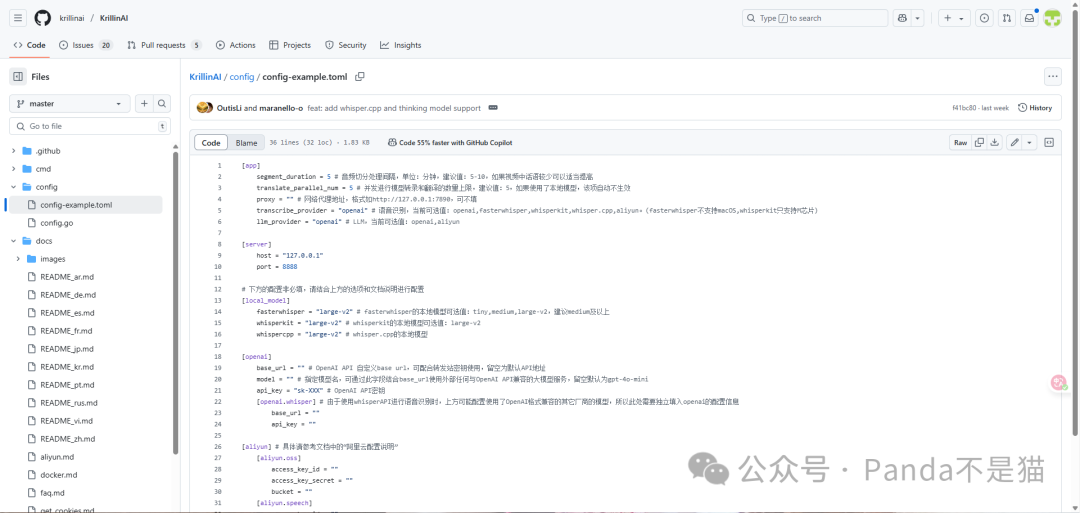The image size is (1080, 513).
Task: Open notifications inbox icon
Action: (x=1030, y=18)
